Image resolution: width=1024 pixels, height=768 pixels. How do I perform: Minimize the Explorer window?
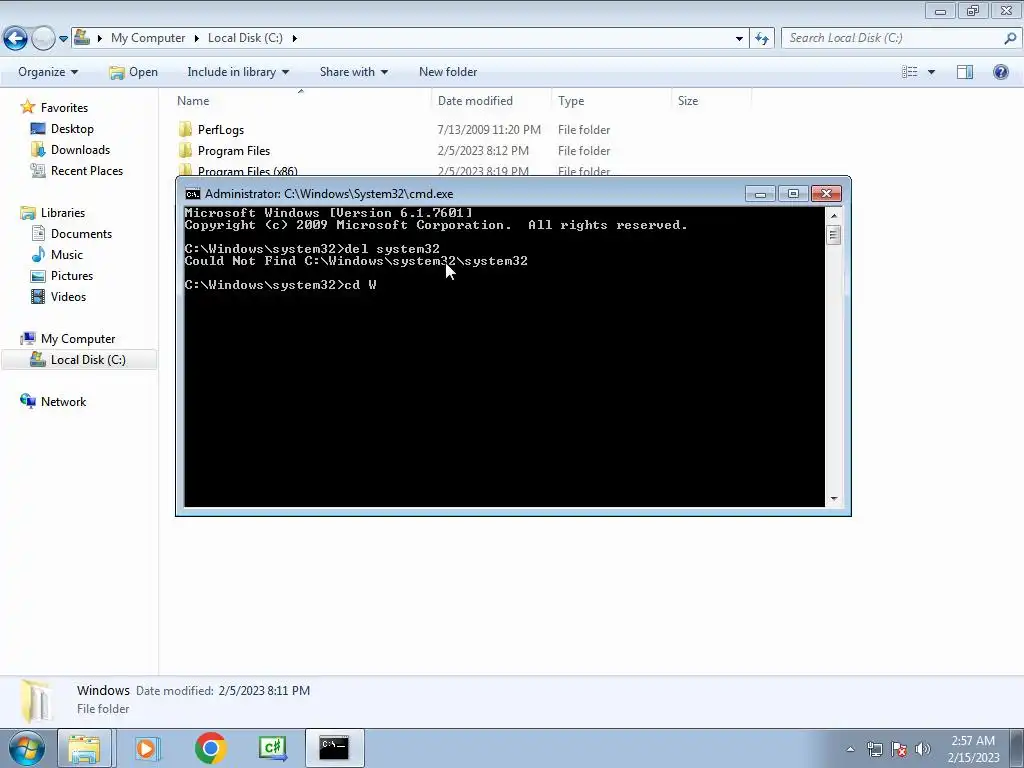pyautogui.click(x=940, y=10)
